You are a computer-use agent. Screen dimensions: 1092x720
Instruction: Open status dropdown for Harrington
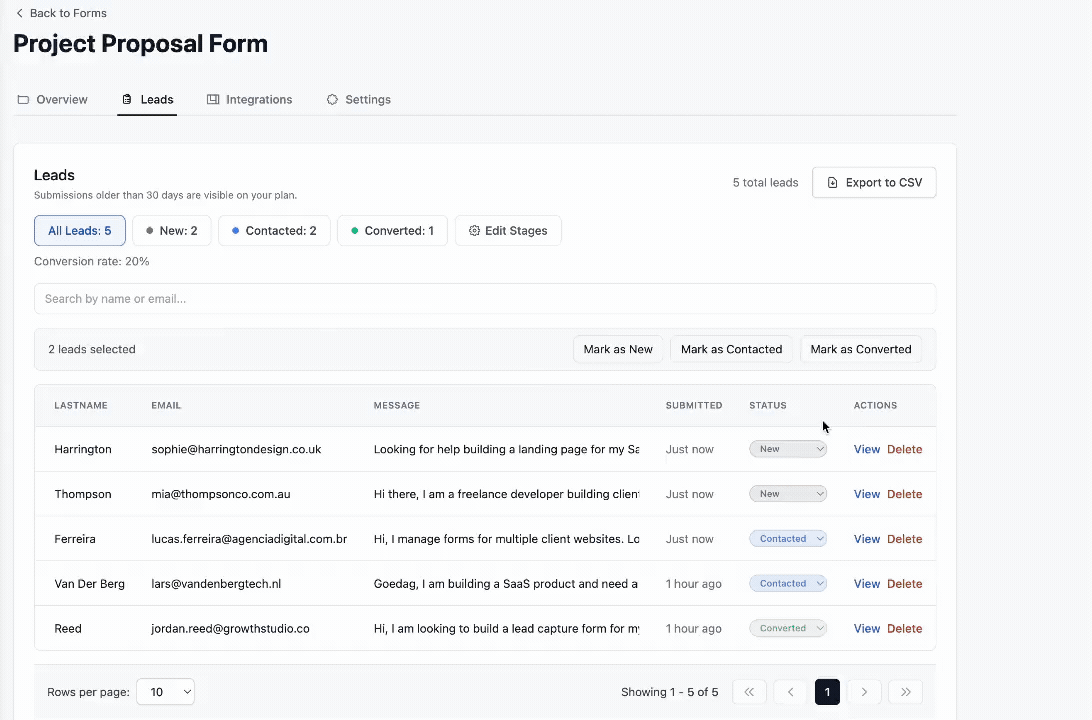click(788, 449)
